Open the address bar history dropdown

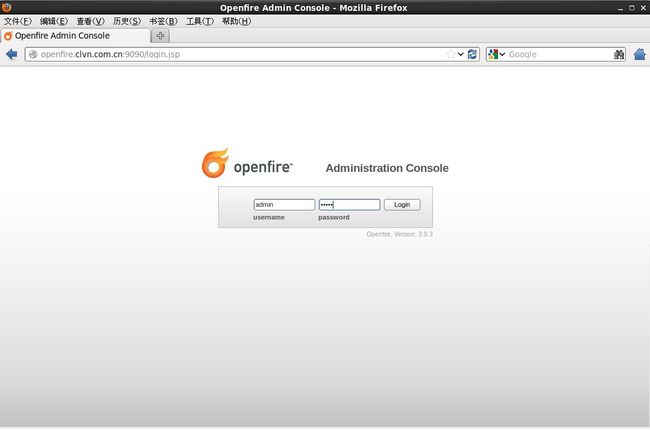(x=461, y=54)
